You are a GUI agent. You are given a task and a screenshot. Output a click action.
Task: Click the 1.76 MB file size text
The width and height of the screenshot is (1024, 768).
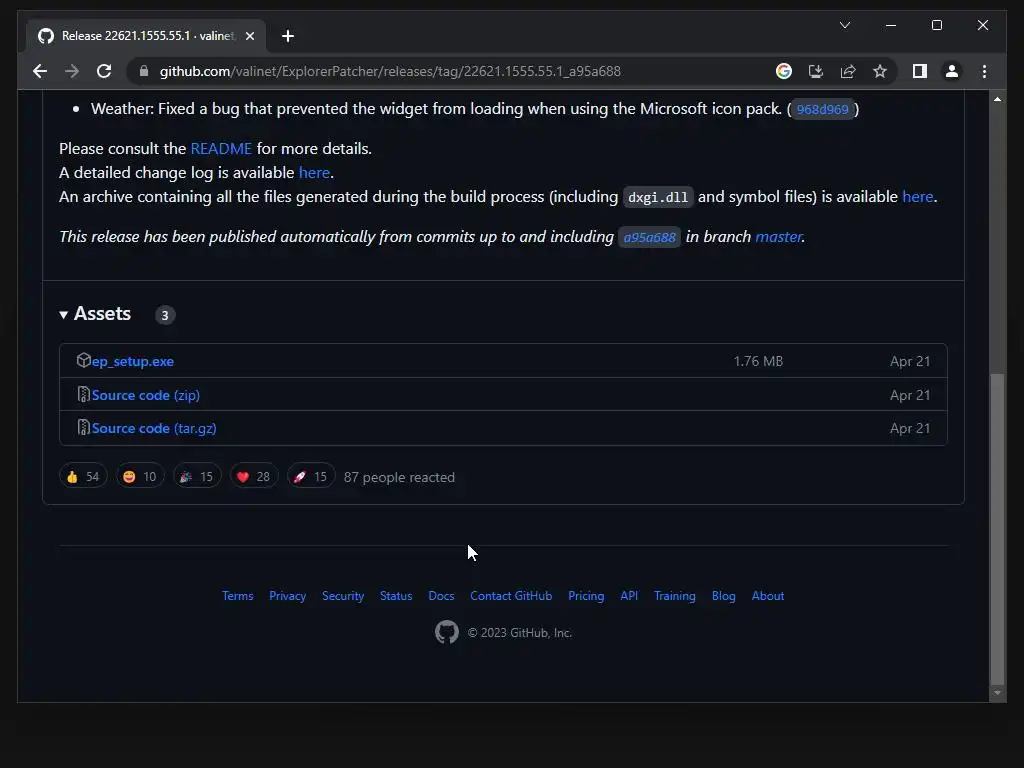(x=758, y=361)
